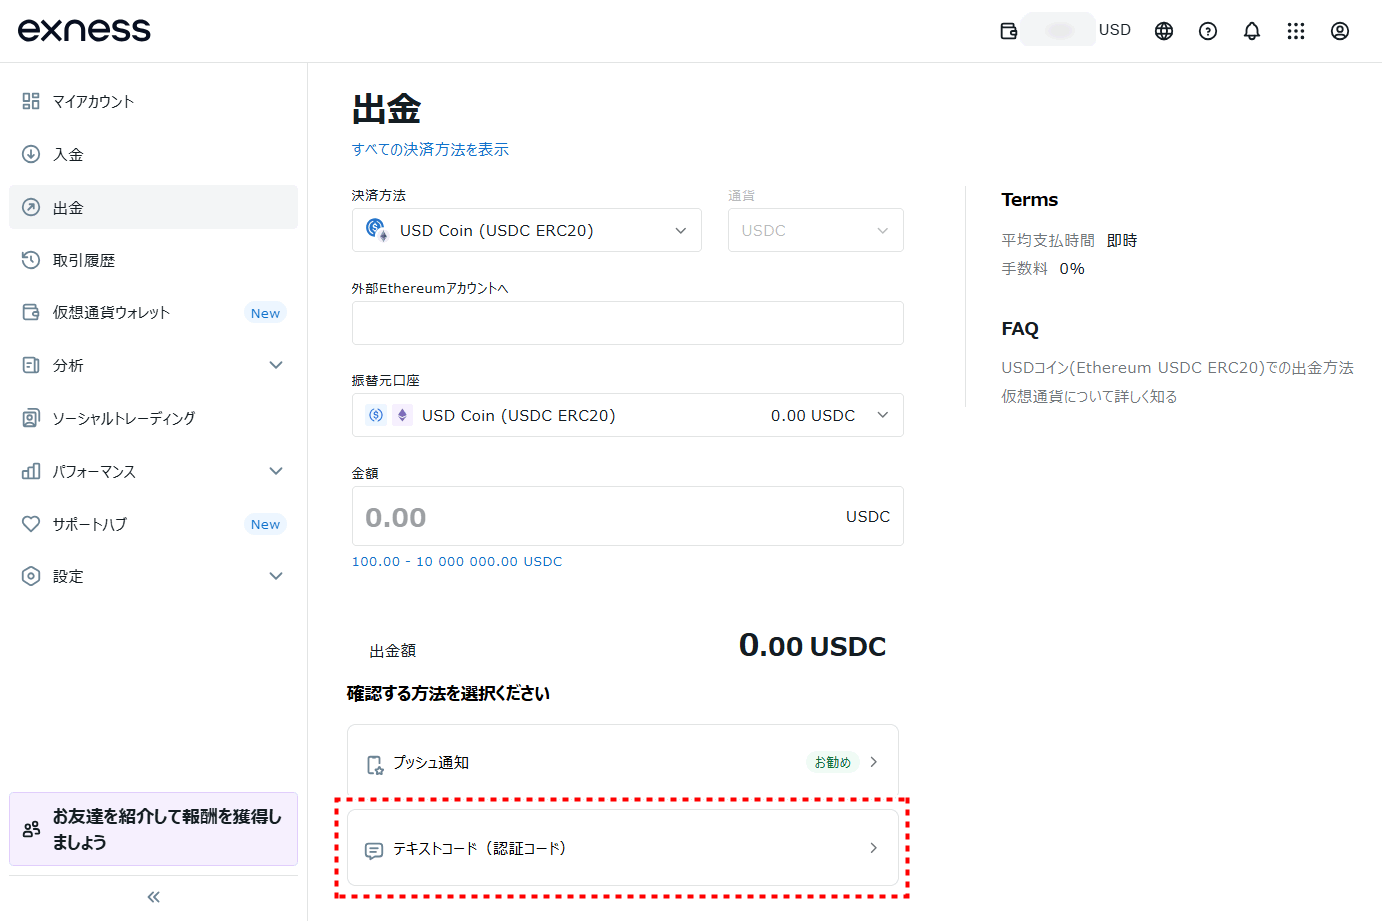Click the ソーシャルトレーディング icon

pyautogui.click(x=31, y=418)
